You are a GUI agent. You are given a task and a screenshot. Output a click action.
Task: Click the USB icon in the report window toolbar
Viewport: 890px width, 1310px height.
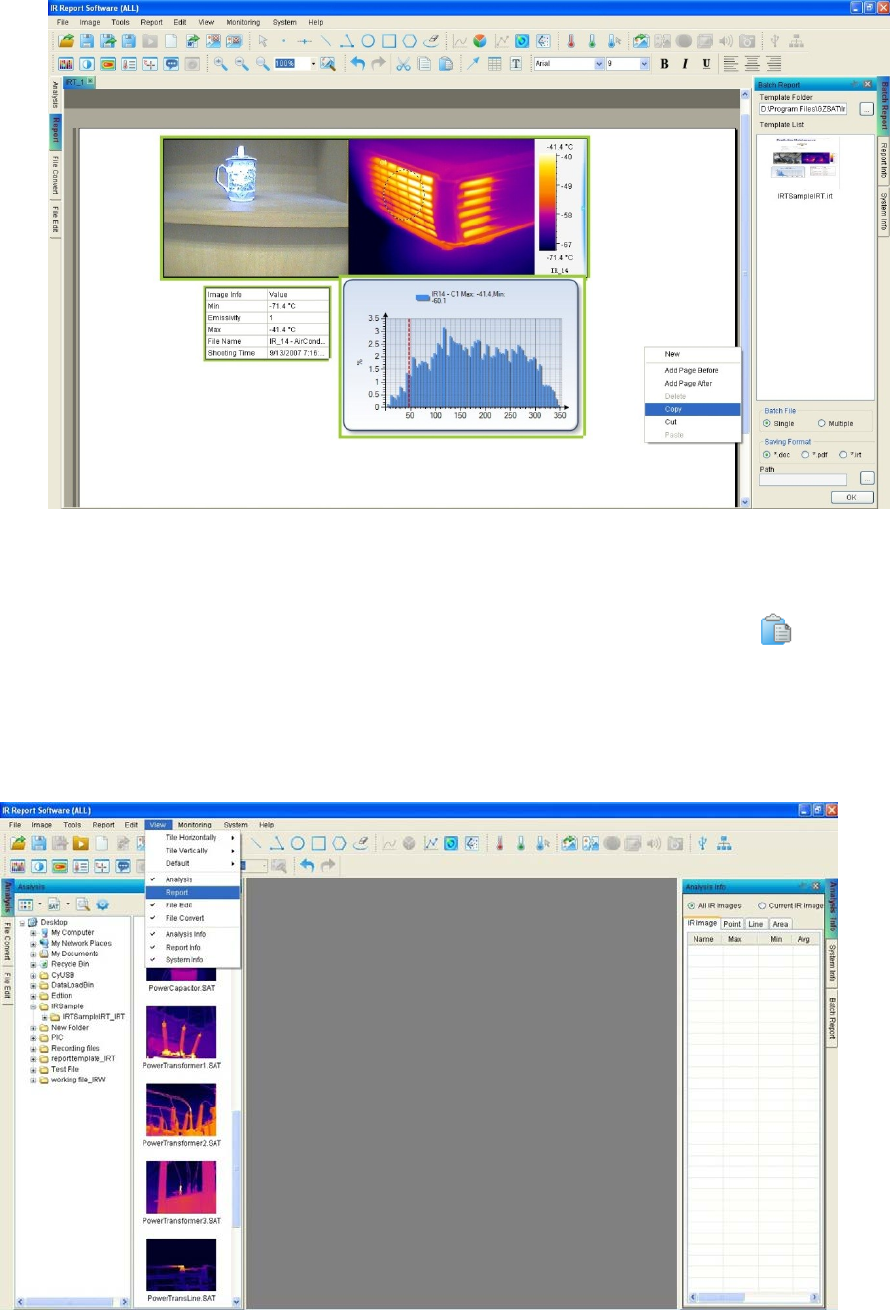coord(775,41)
